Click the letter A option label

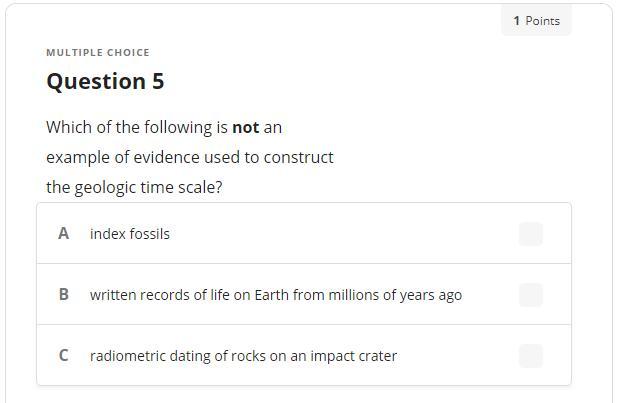coord(64,234)
